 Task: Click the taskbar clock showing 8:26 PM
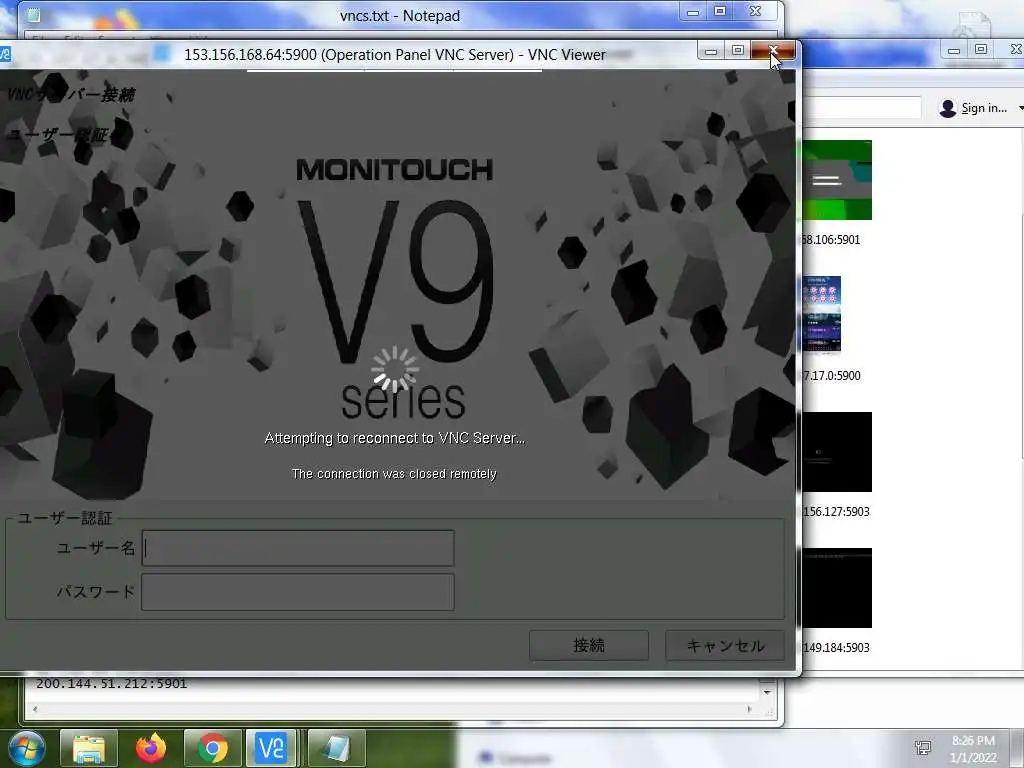tap(973, 748)
